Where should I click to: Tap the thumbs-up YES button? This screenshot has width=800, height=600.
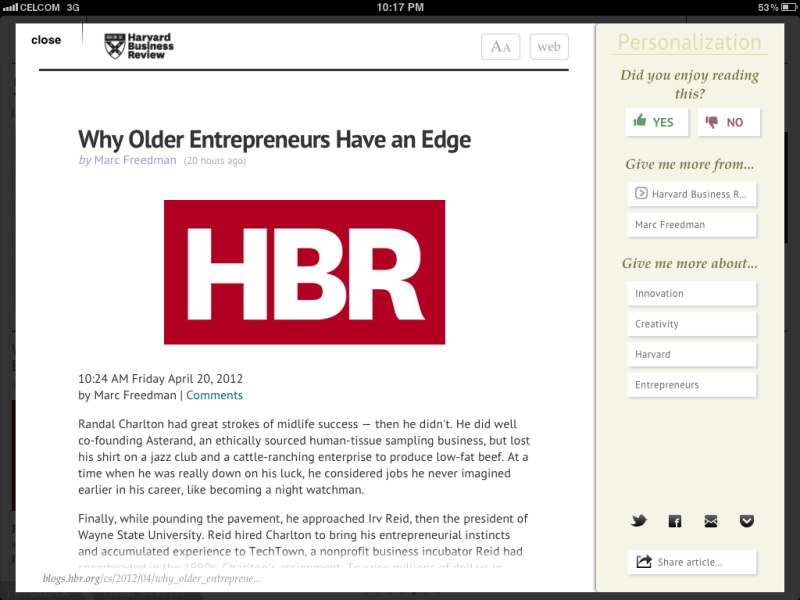click(x=657, y=122)
